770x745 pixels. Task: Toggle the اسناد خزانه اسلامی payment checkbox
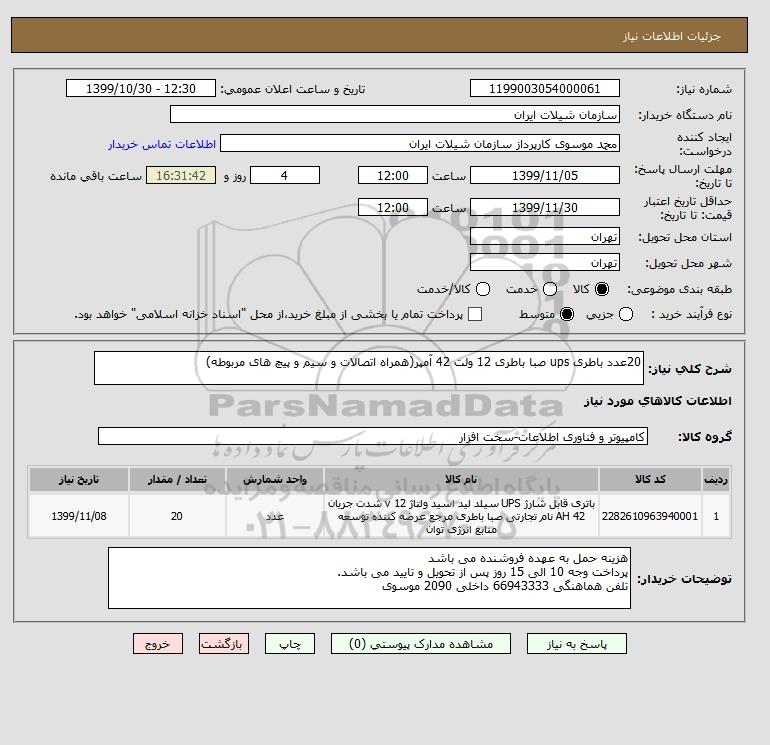coord(475,314)
